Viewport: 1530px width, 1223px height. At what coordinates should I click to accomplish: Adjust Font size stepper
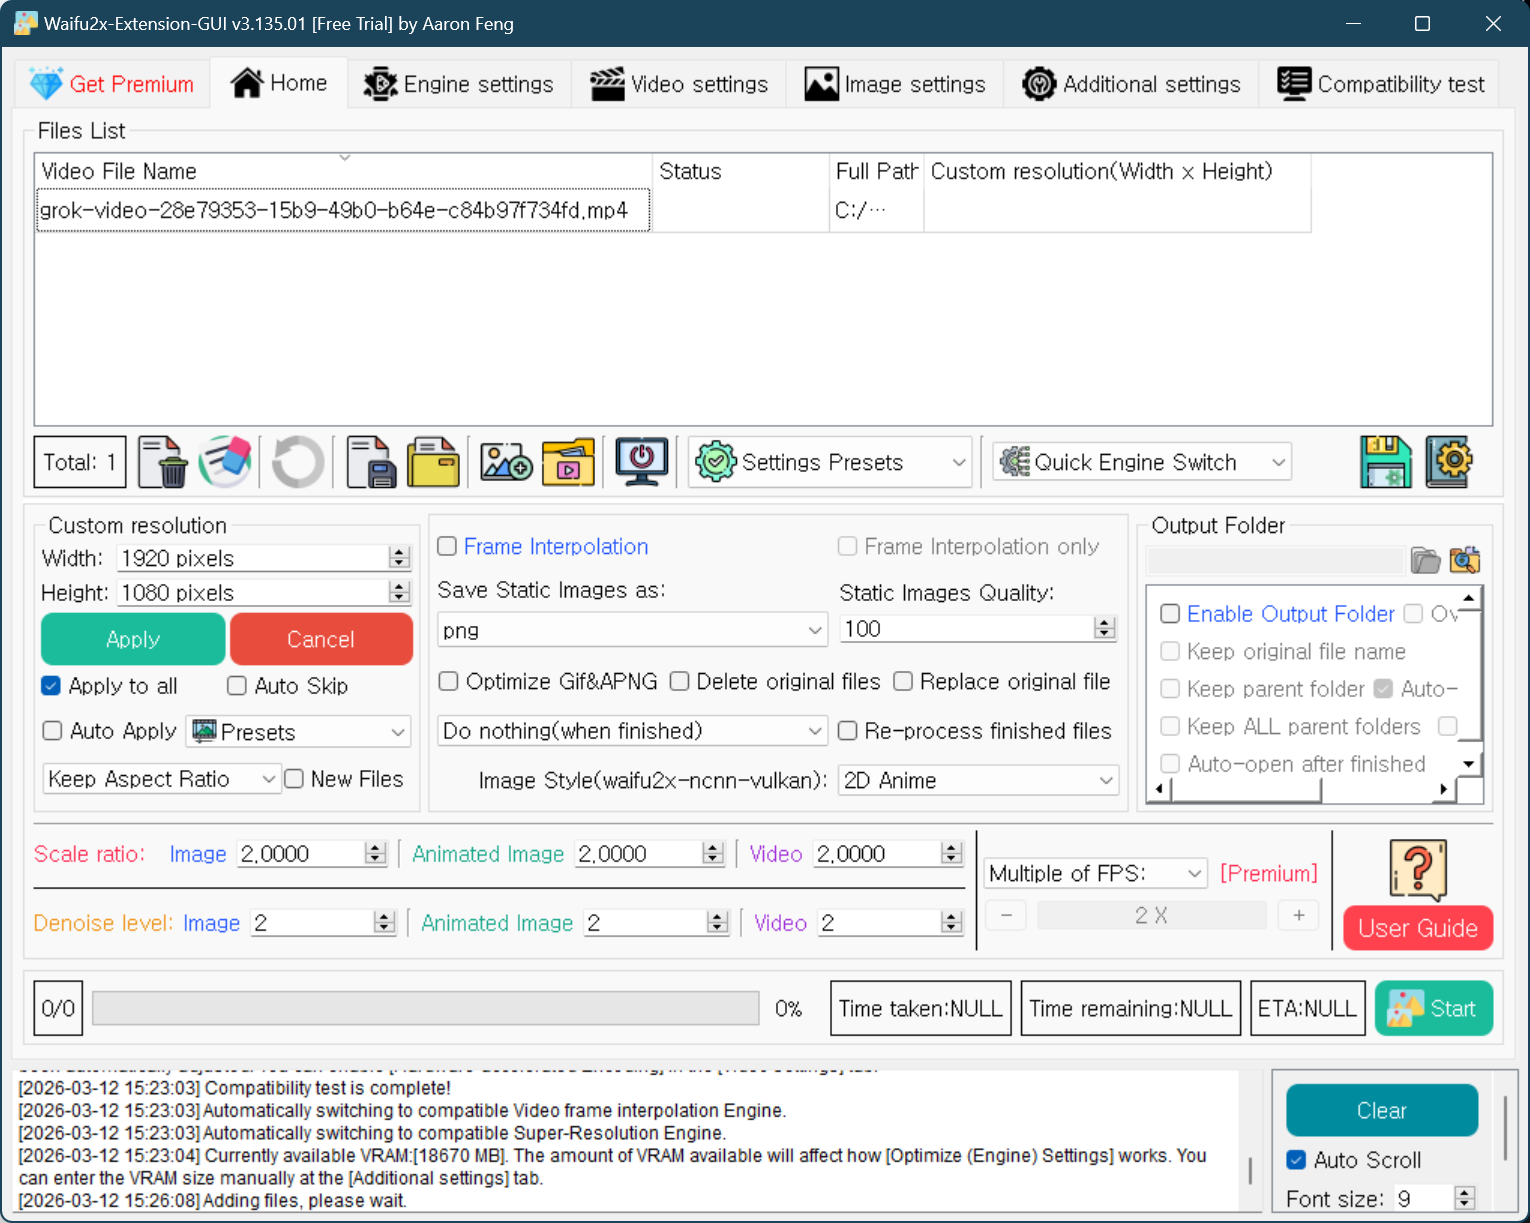pos(1465,1198)
